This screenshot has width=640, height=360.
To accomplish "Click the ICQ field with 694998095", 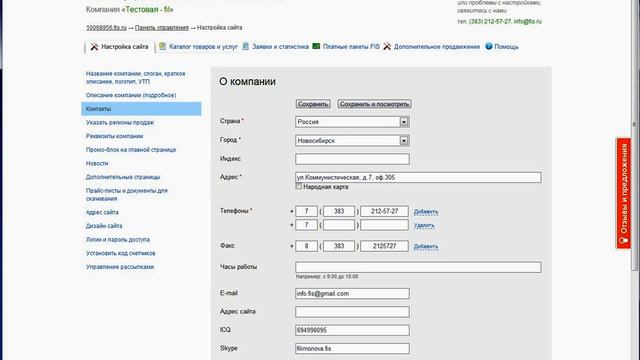I will (x=352, y=330).
